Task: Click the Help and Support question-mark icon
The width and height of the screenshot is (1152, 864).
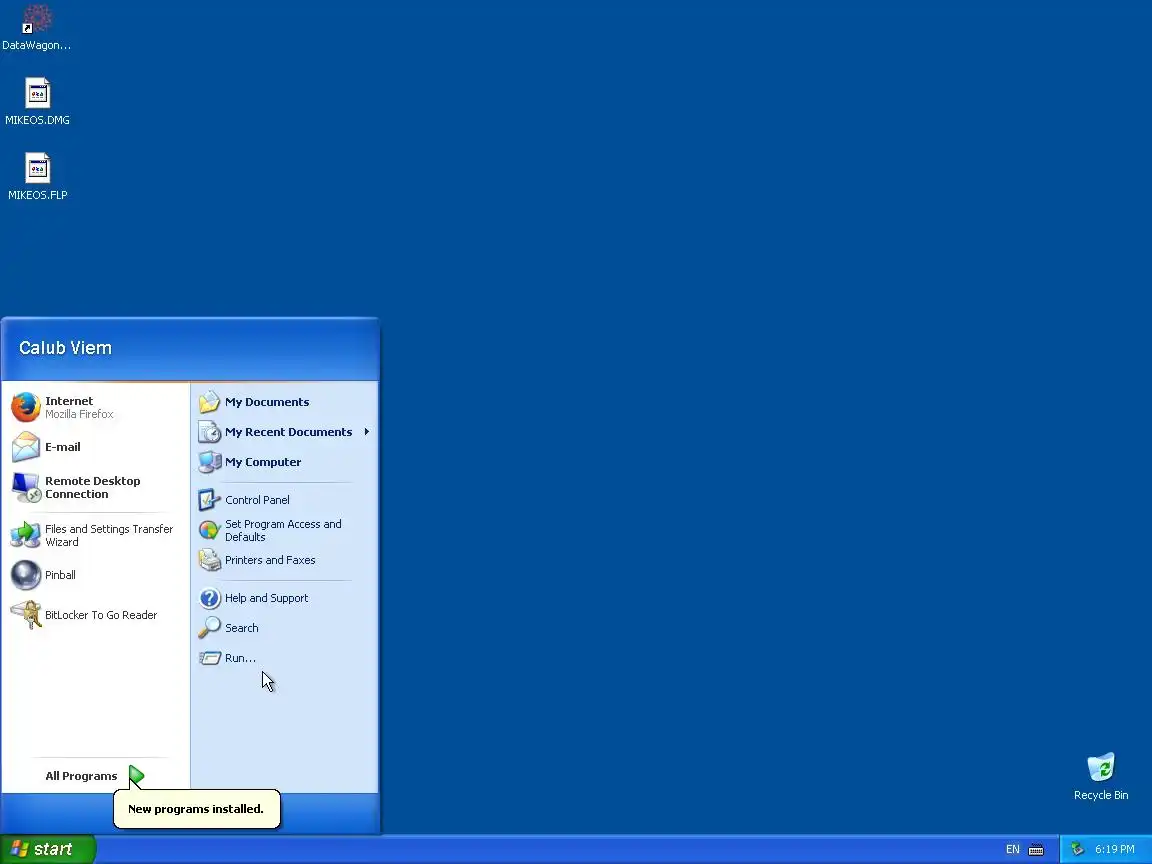Action: [x=209, y=598]
